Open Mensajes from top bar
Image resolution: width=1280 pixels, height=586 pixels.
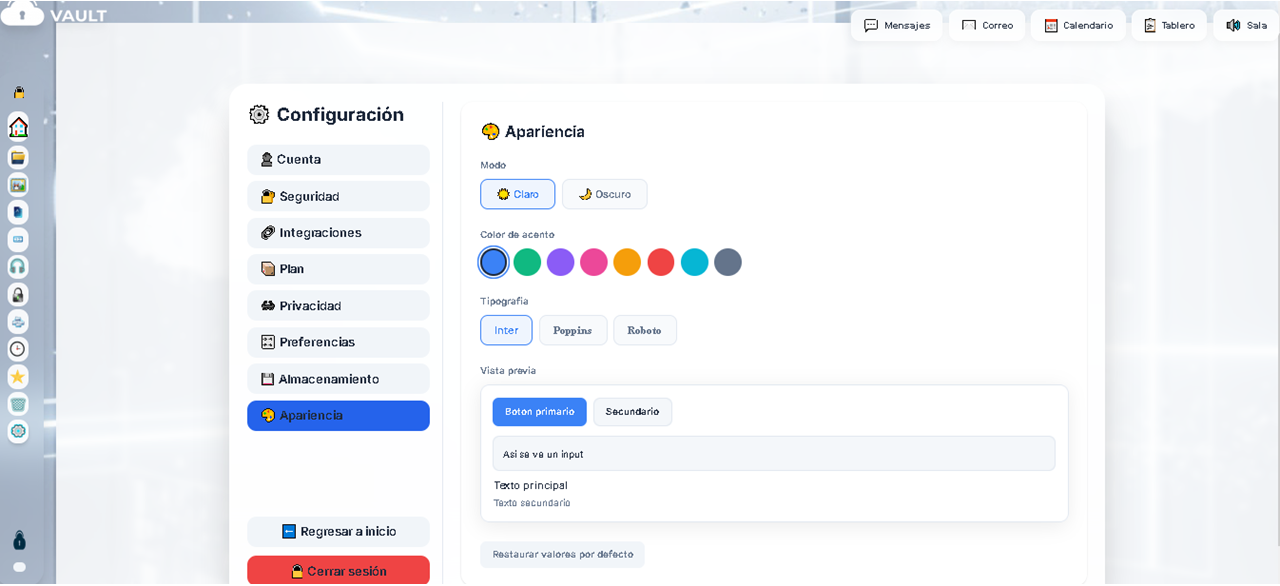pyautogui.click(x=897, y=25)
